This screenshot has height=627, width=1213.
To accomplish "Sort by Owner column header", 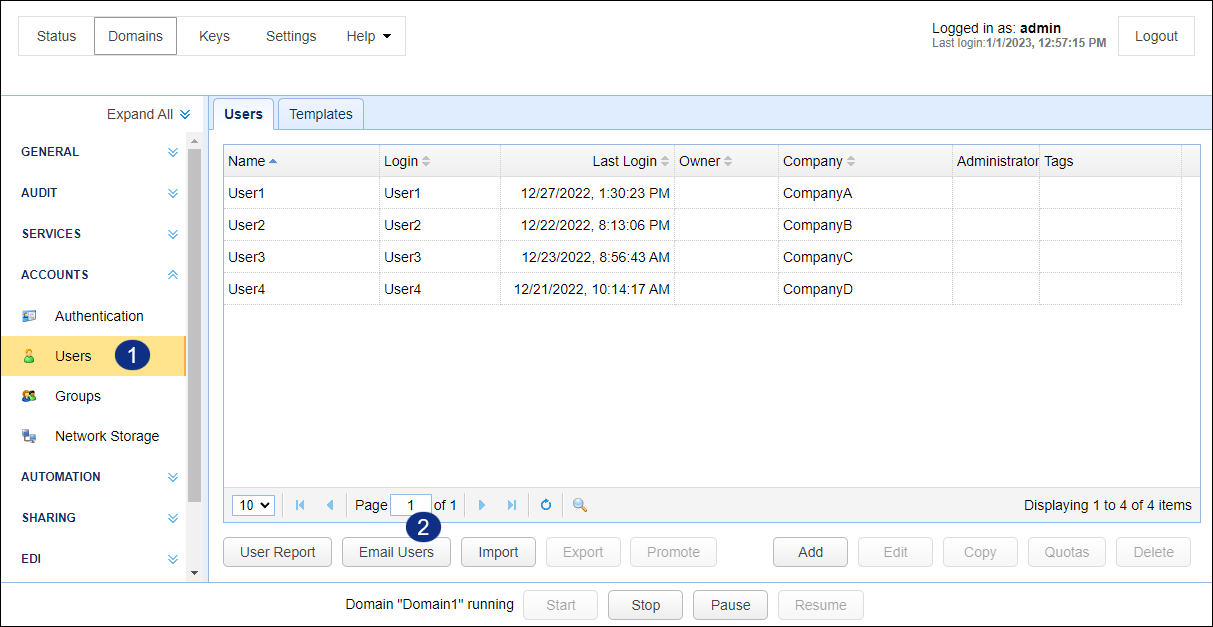I will [x=726, y=161].
